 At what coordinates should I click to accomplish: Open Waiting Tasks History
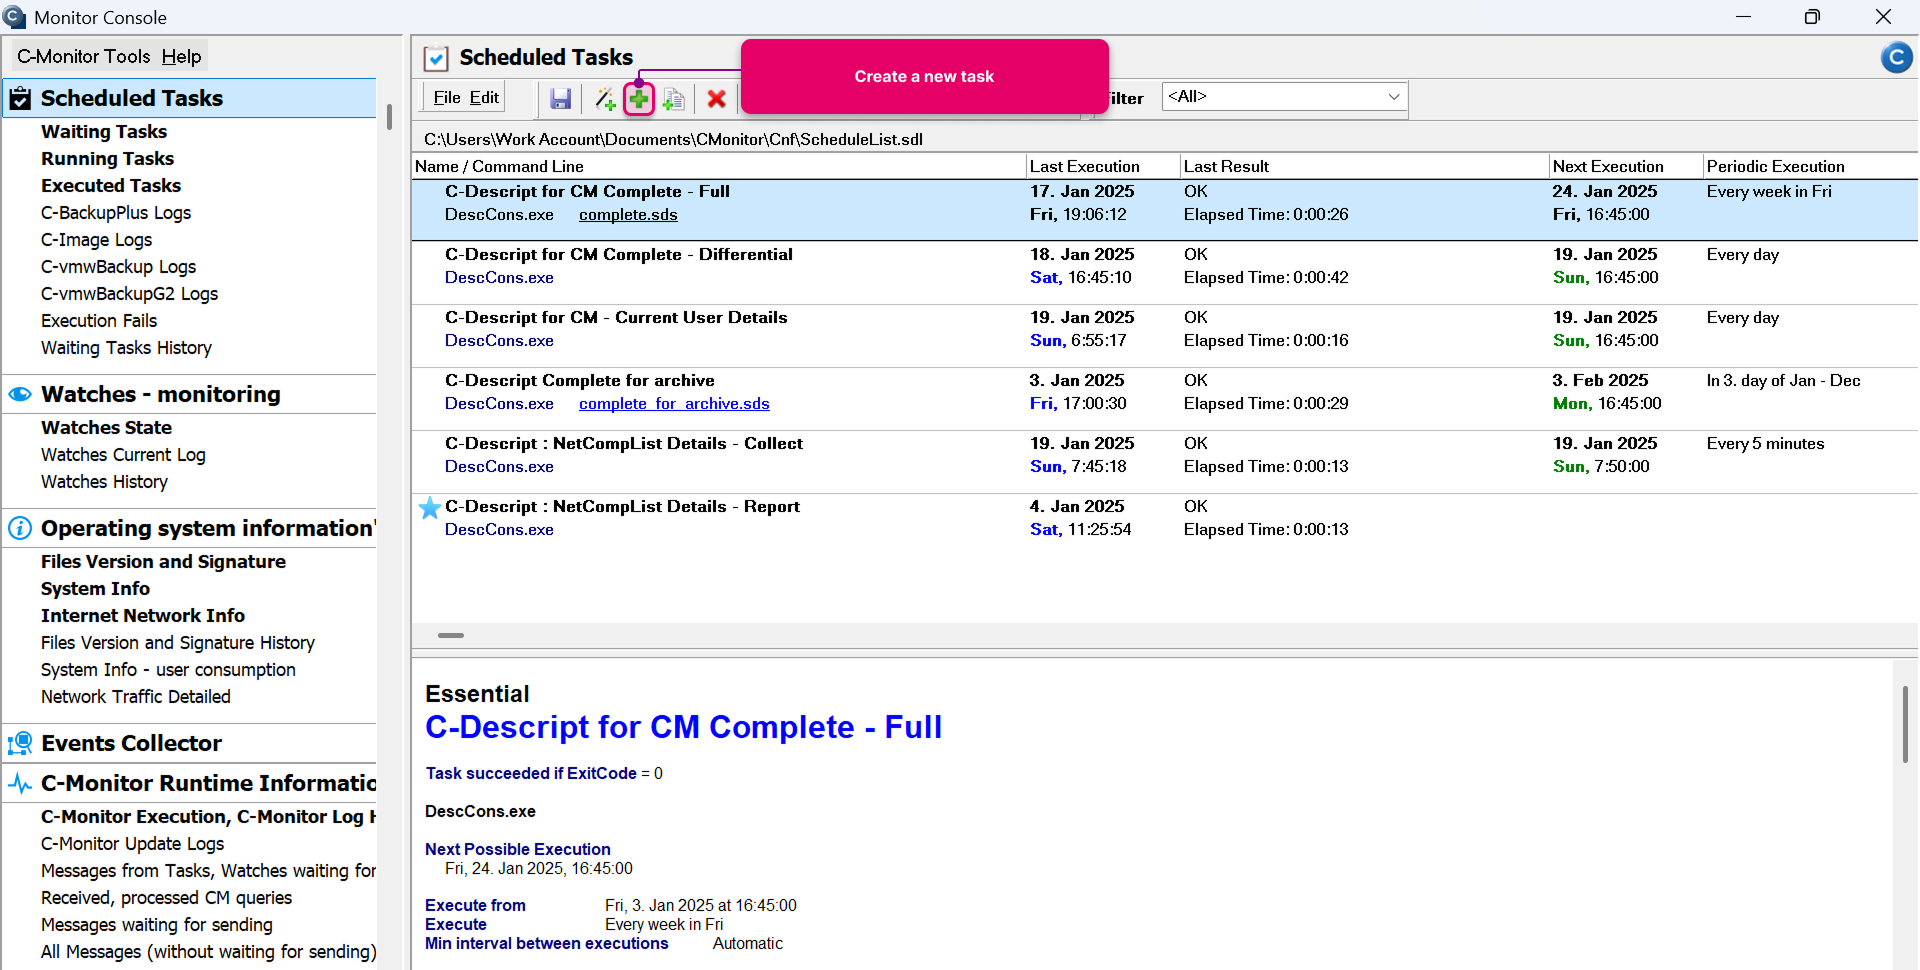pos(126,347)
